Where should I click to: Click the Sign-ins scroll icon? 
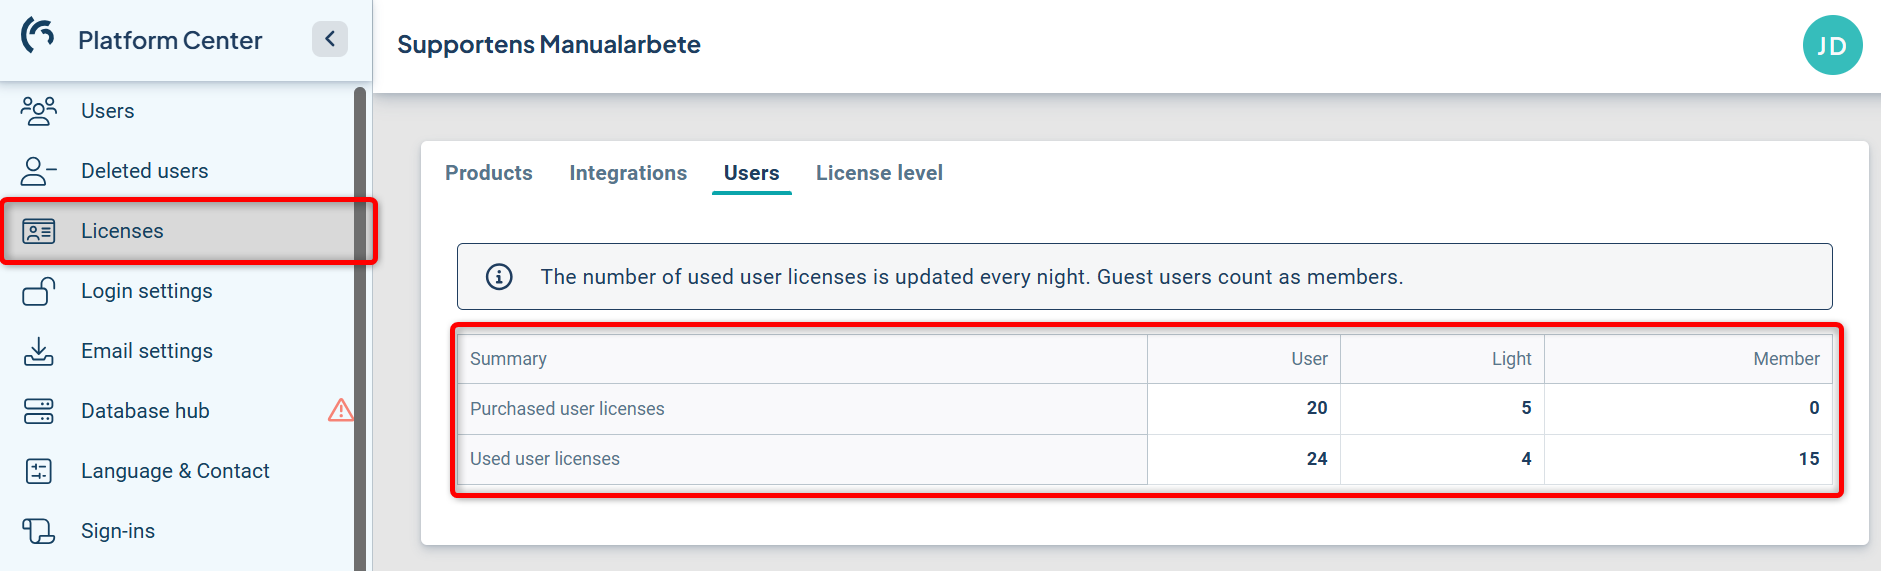(39, 531)
